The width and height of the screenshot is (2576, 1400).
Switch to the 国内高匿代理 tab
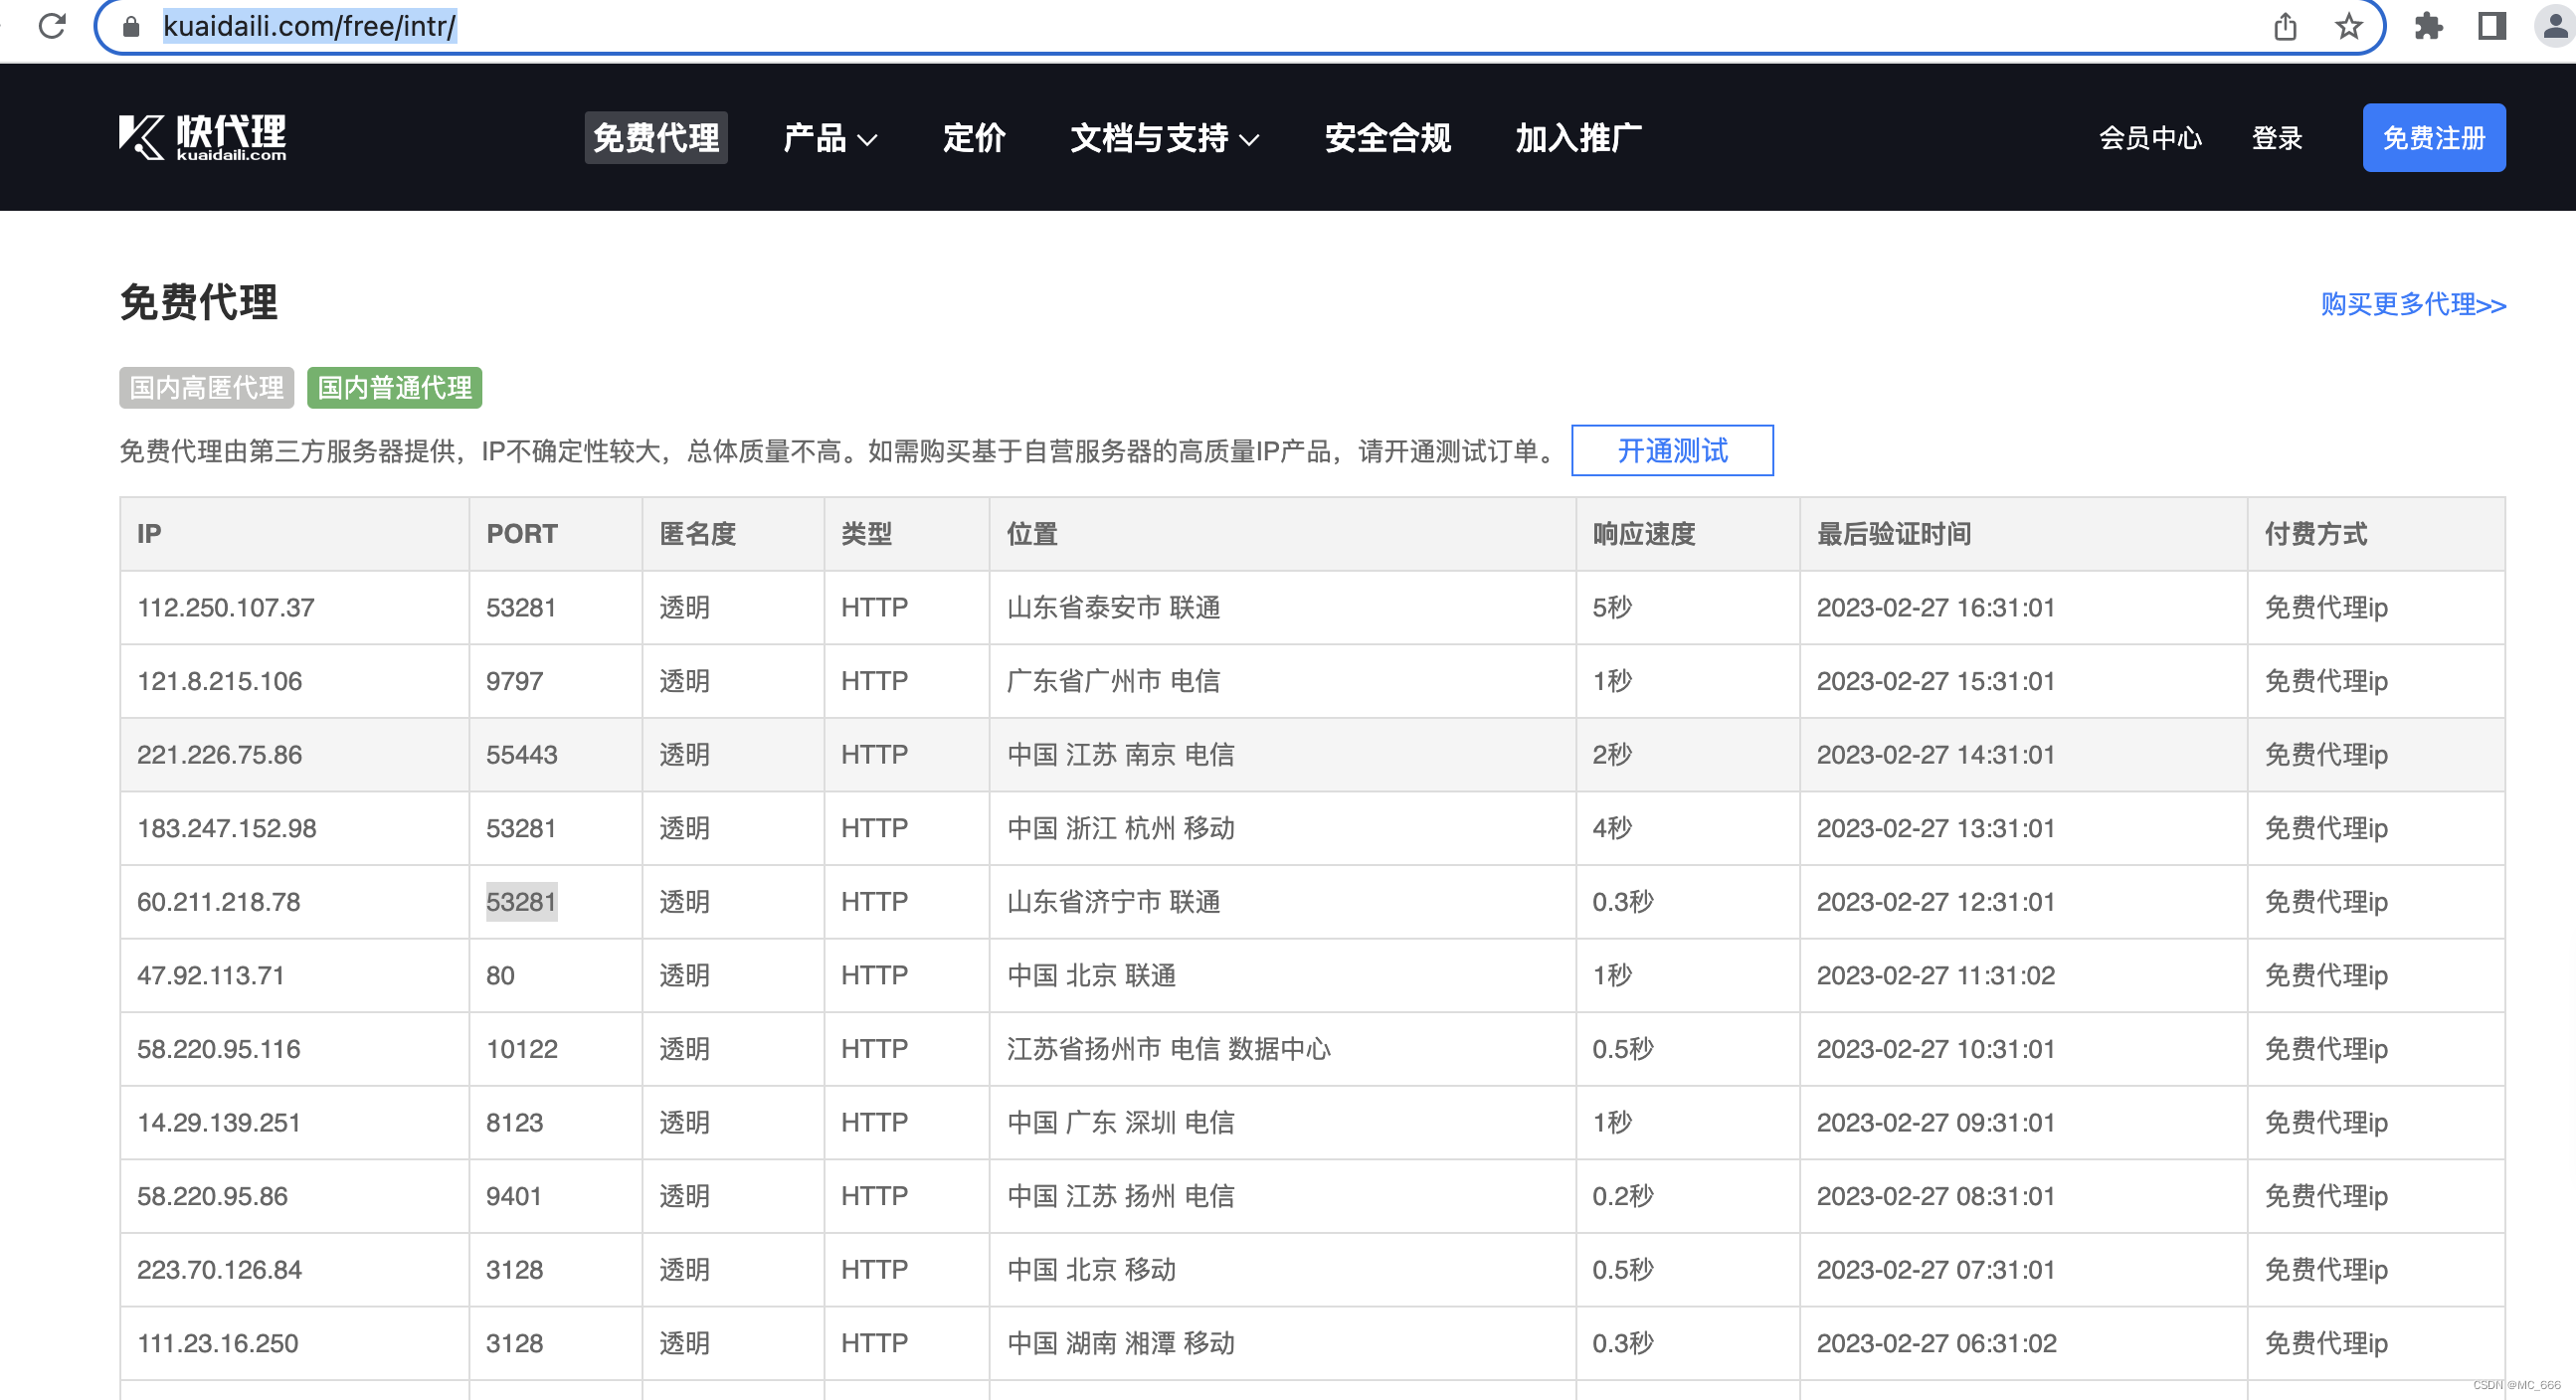(x=207, y=388)
